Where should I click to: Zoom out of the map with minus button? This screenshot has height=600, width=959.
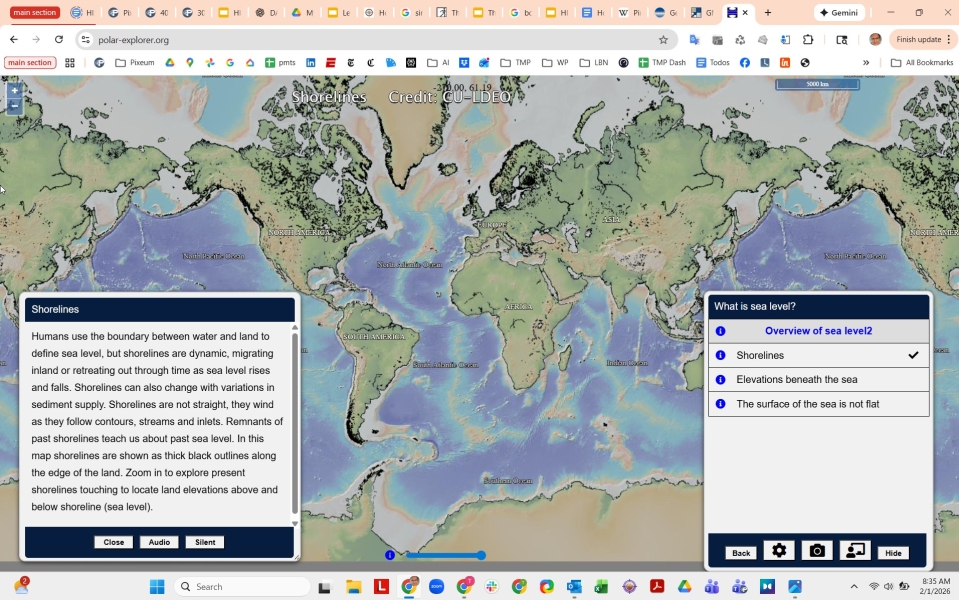(14, 107)
